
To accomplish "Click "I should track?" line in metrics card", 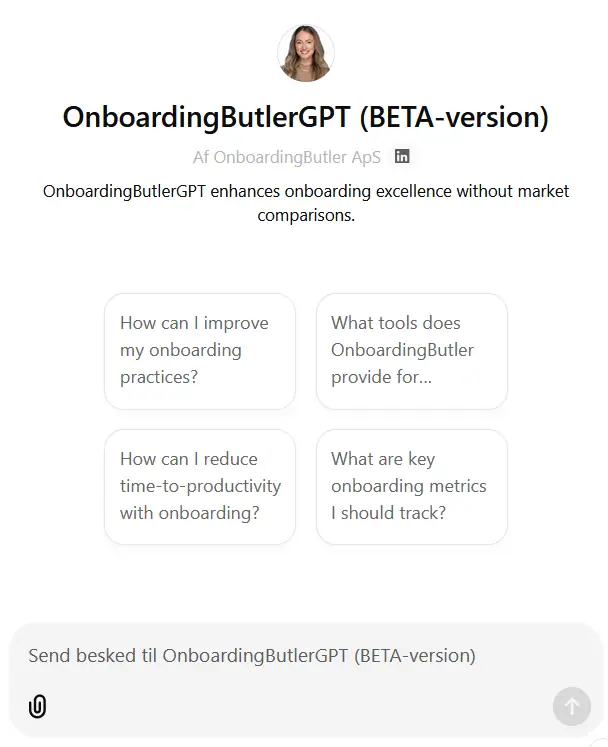I will [388, 513].
